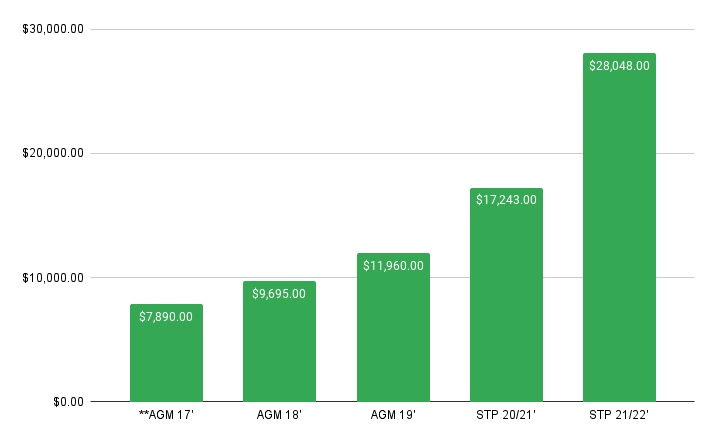Select the $9,695.00 data label
This screenshot has height=444, width=717.
pos(279,293)
